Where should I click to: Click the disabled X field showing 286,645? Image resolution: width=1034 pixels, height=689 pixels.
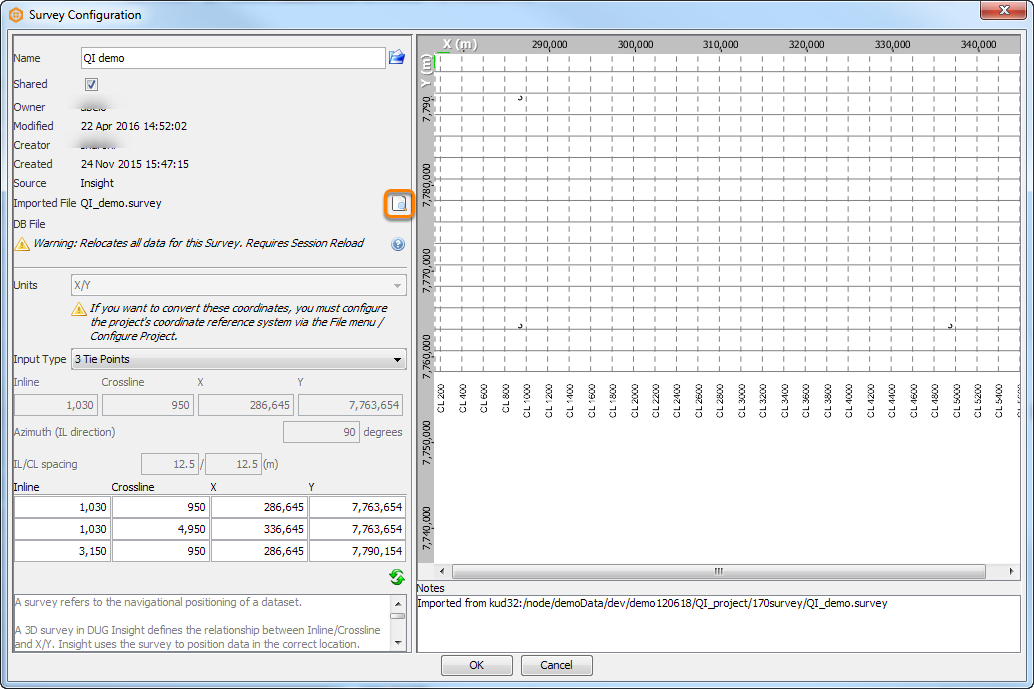coord(246,405)
